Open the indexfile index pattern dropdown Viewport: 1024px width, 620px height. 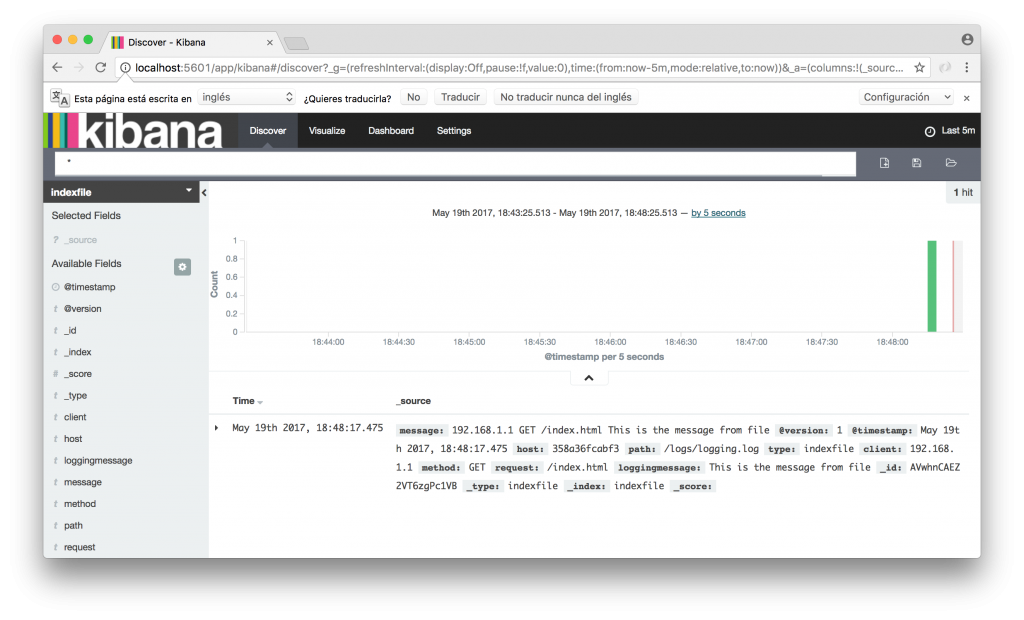(x=121, y=192)
